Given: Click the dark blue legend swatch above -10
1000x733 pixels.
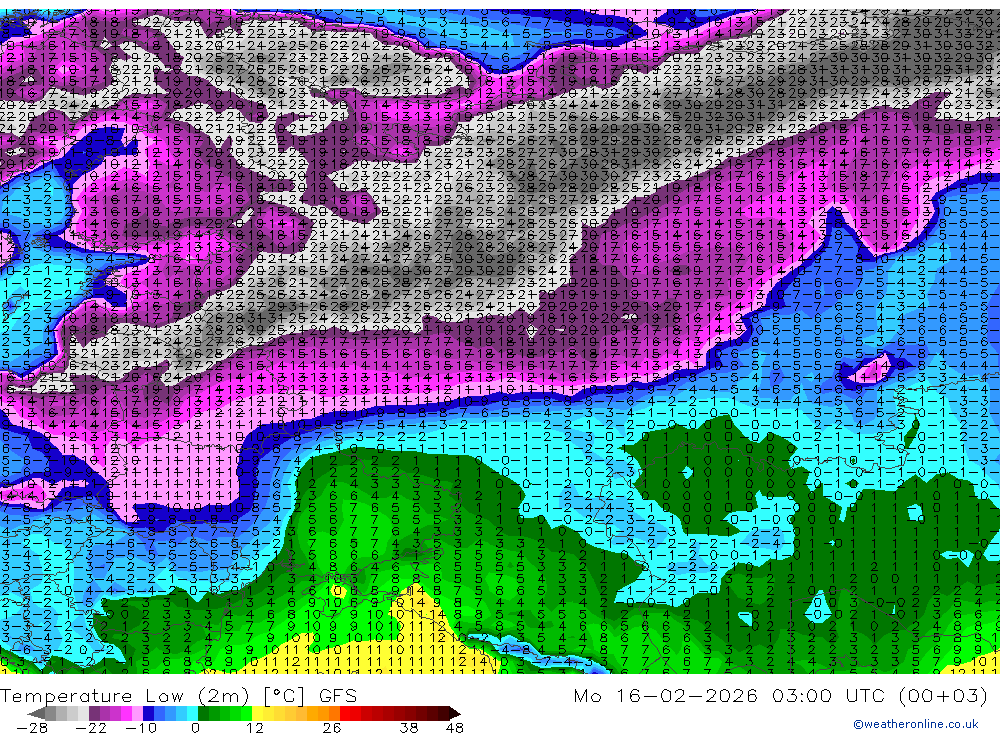Looking at the screenshot, I should 149,713.
